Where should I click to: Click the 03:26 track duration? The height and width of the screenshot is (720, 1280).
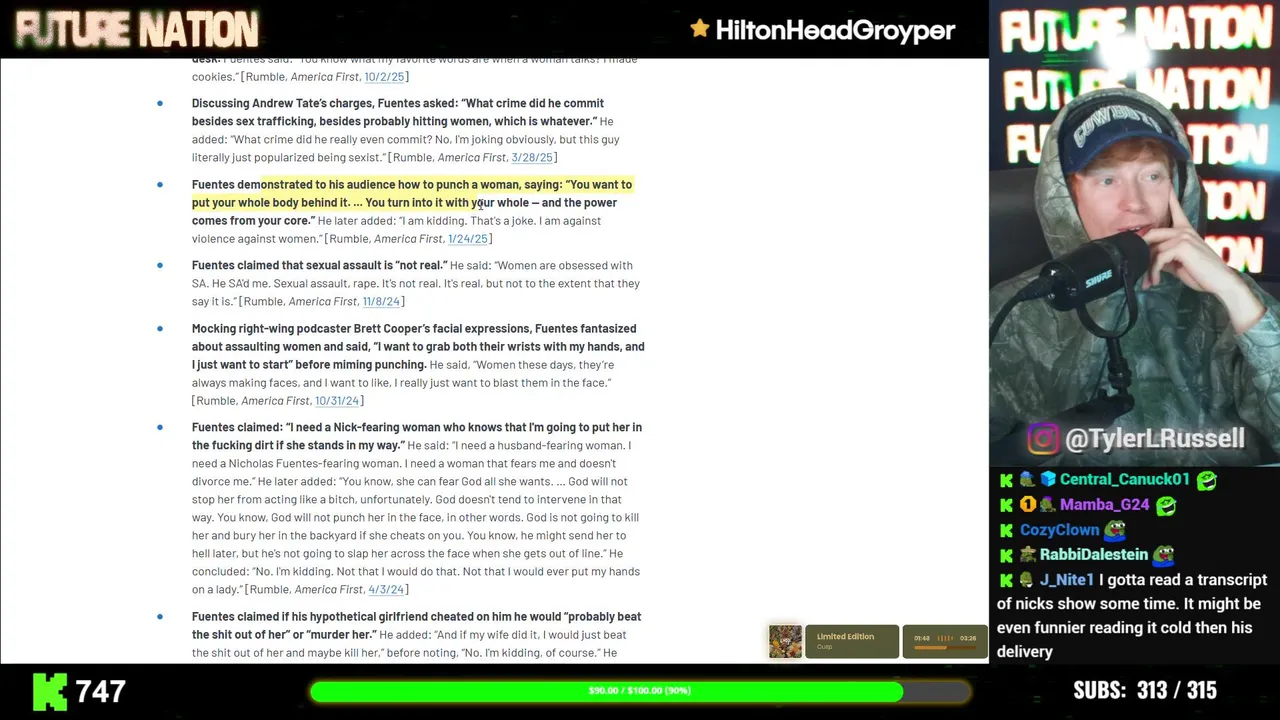coord(968,638)
